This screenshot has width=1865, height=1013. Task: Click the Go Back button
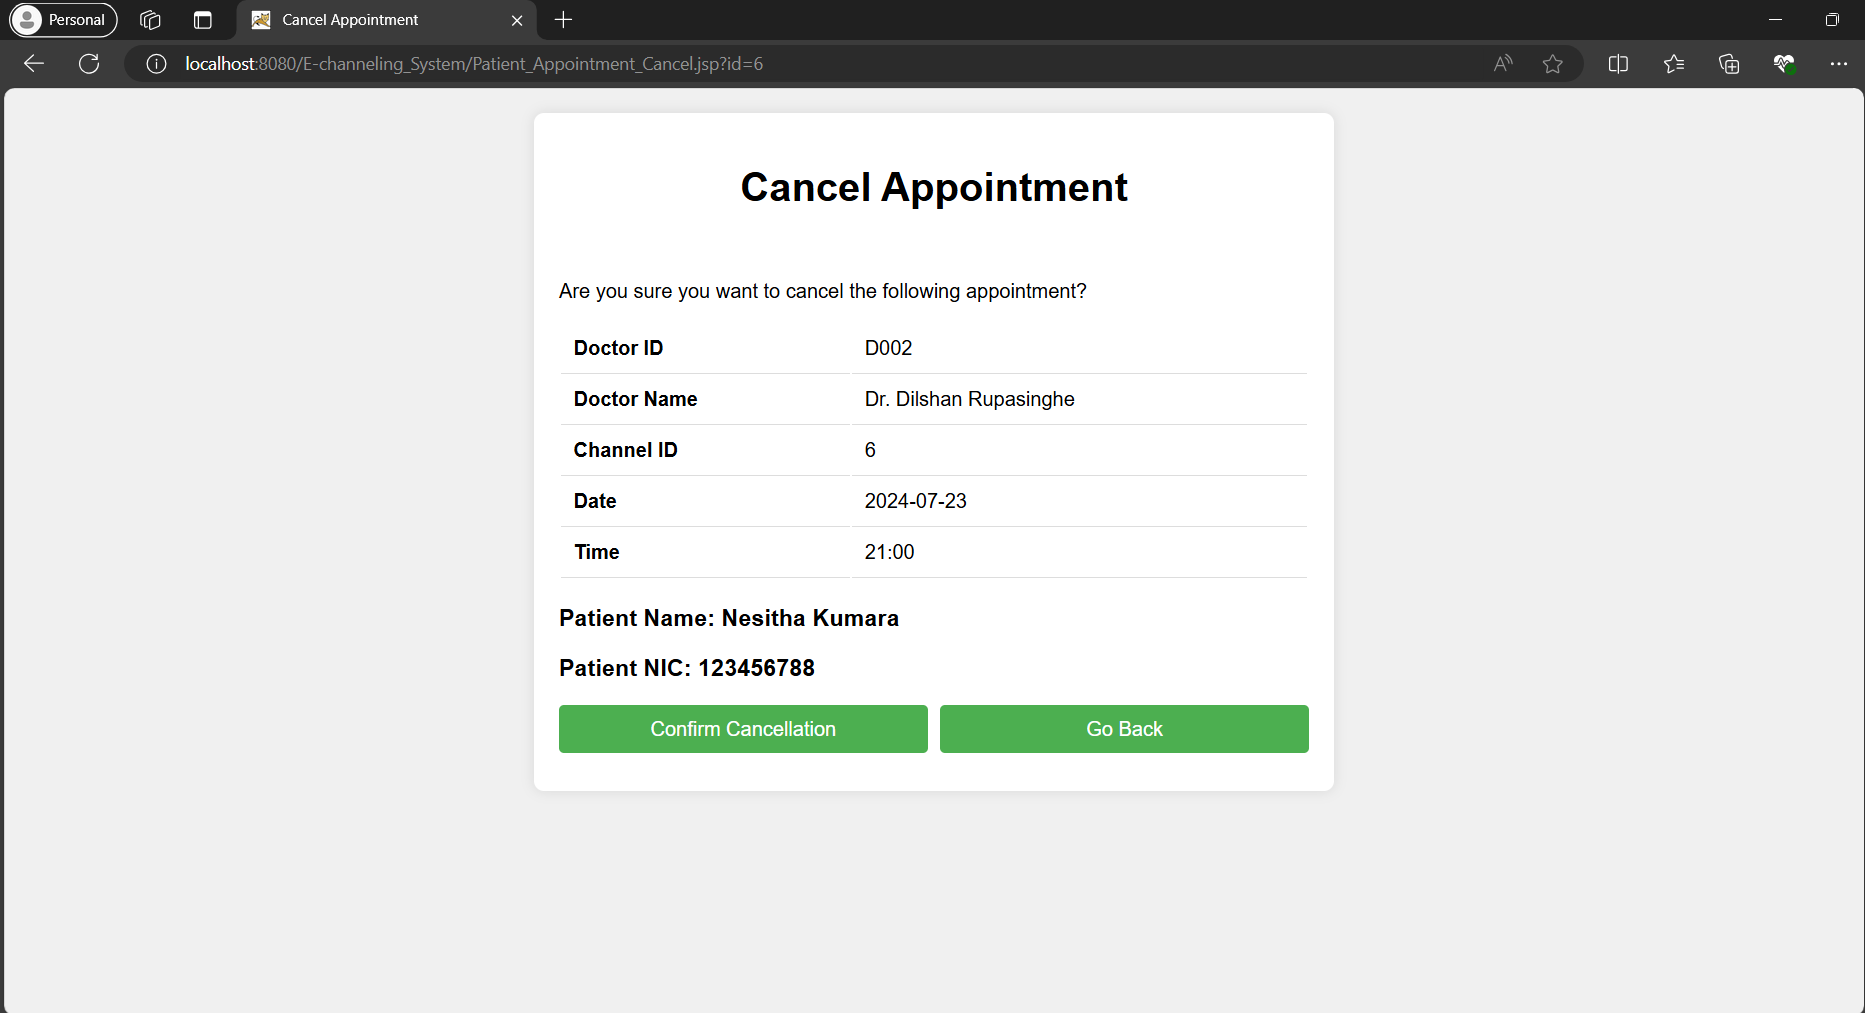click(x=1124, y=729)
